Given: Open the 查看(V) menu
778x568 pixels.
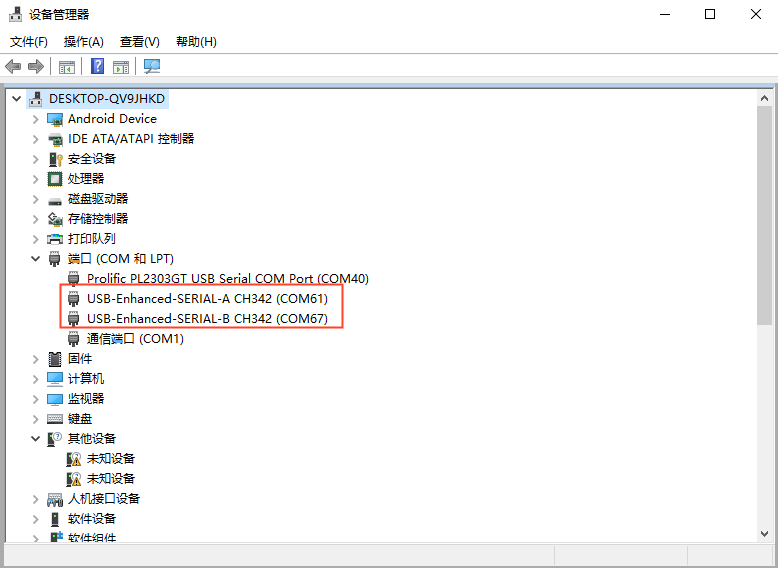Looking at the screenshot, I should pyautogui.click(x=139, y=42).
